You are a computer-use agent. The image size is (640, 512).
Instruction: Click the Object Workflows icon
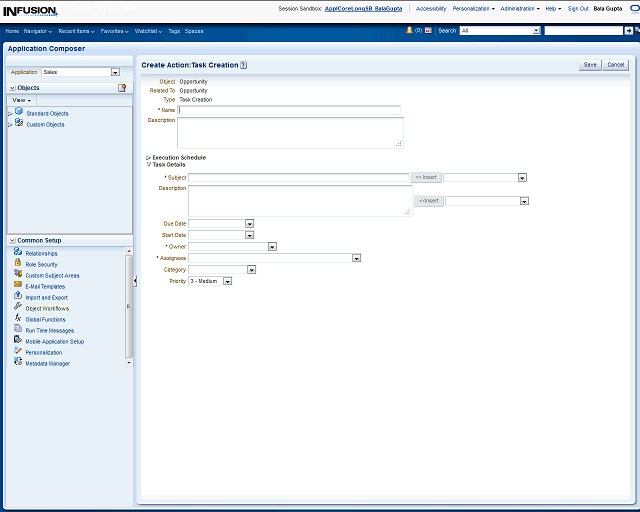tap(18, 308)
